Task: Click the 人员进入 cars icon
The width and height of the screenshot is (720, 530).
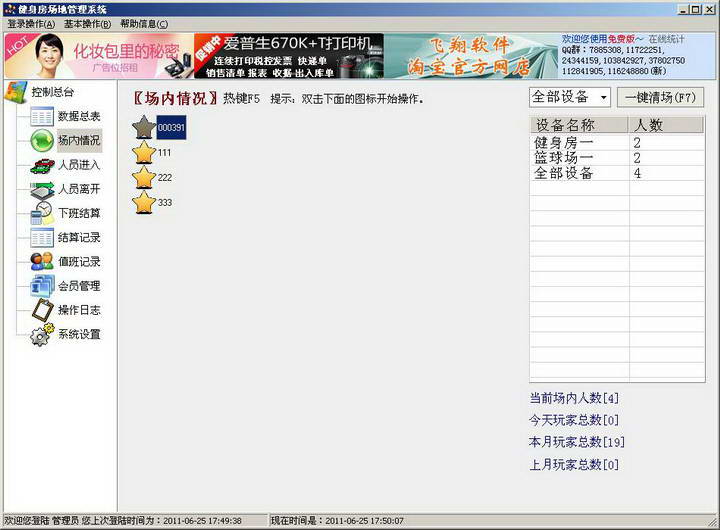Action: (x=42, y=165)
